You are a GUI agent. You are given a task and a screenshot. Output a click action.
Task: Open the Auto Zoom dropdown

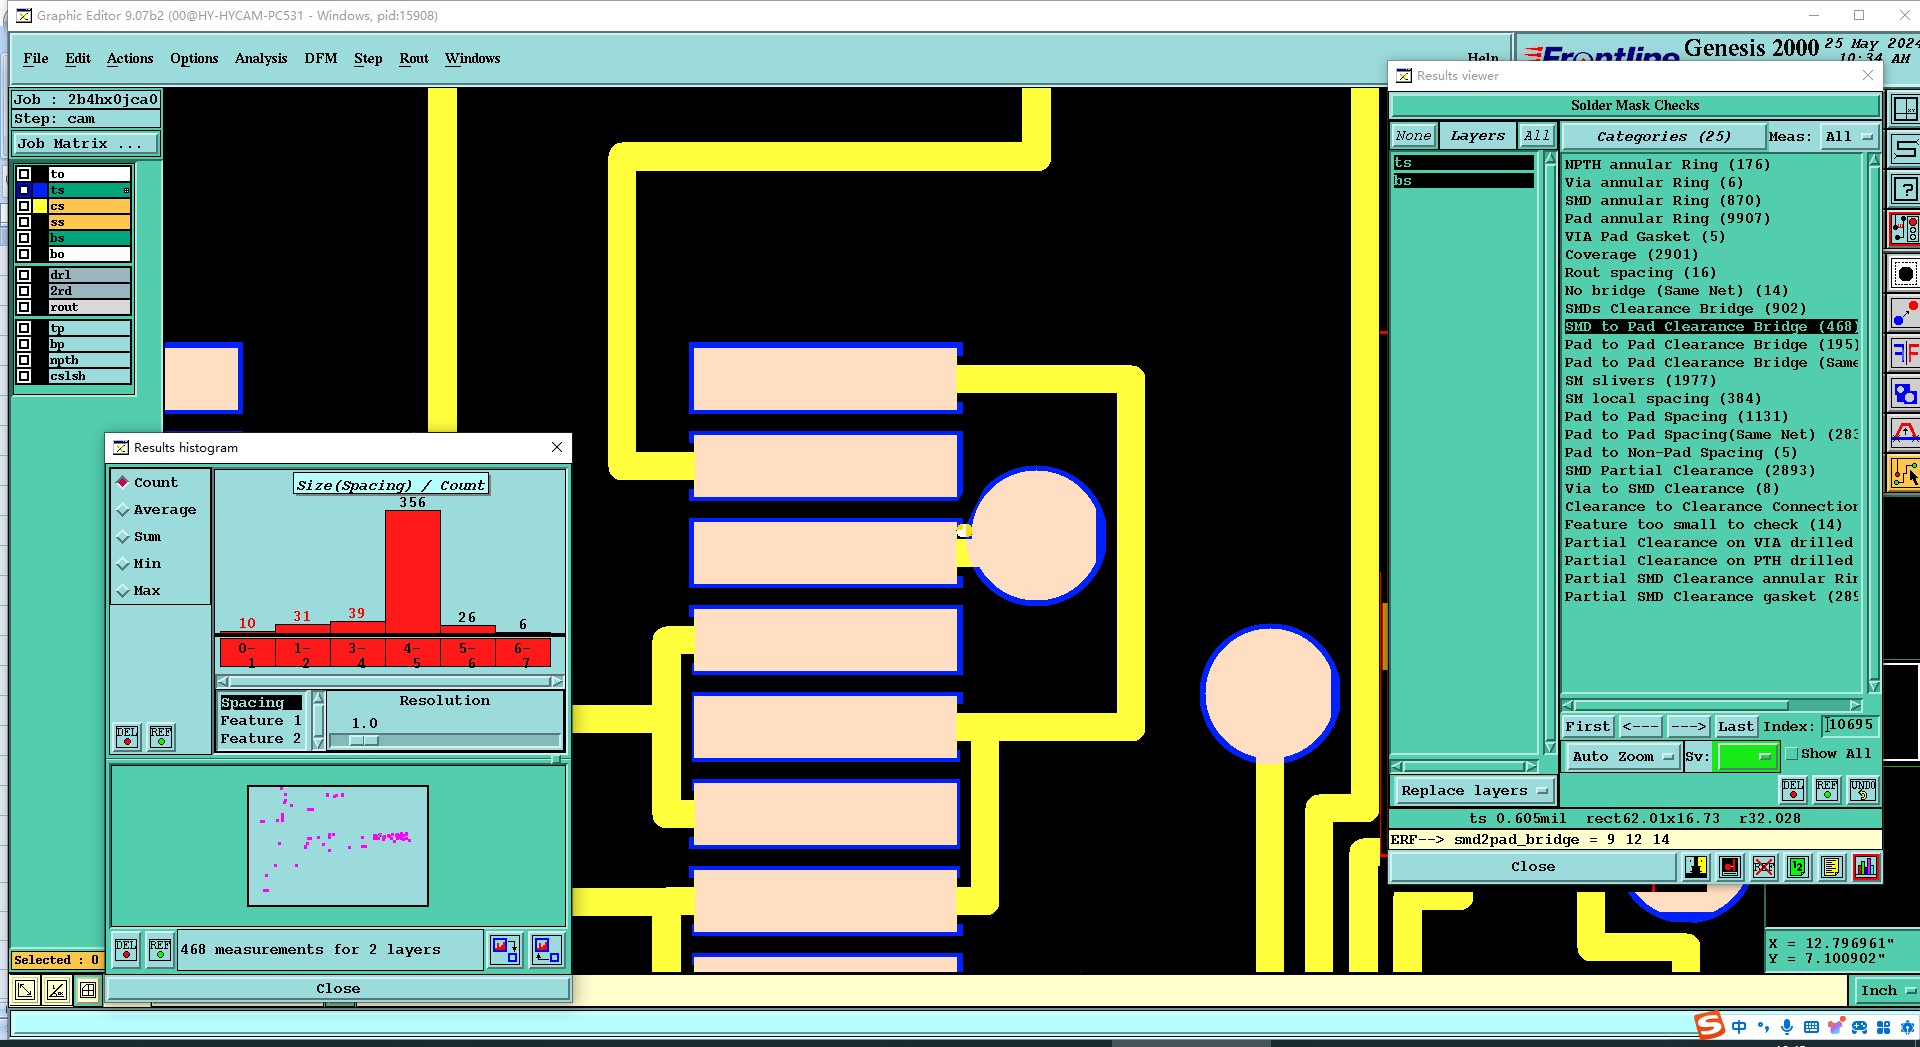(x=1621, y=757)
